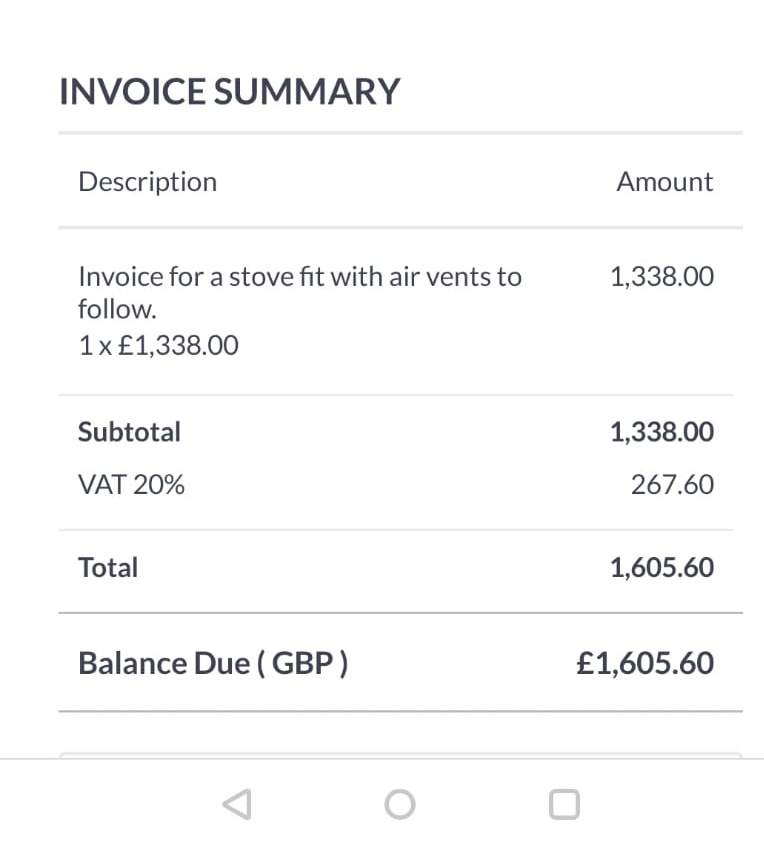This screenshot has width=764, height=851.
Task: Tap the line item amount under Amount header
Action: (x=662, y=276)
